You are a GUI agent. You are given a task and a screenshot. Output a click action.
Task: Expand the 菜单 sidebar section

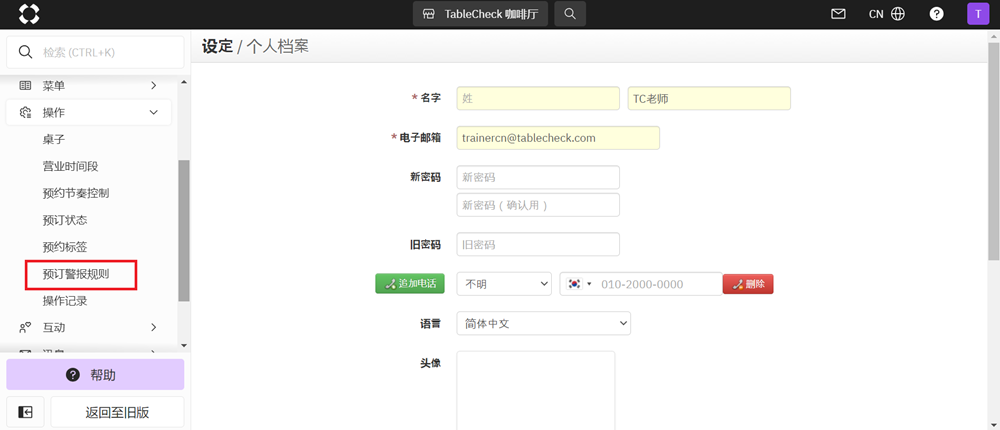[x=153, y=85]
